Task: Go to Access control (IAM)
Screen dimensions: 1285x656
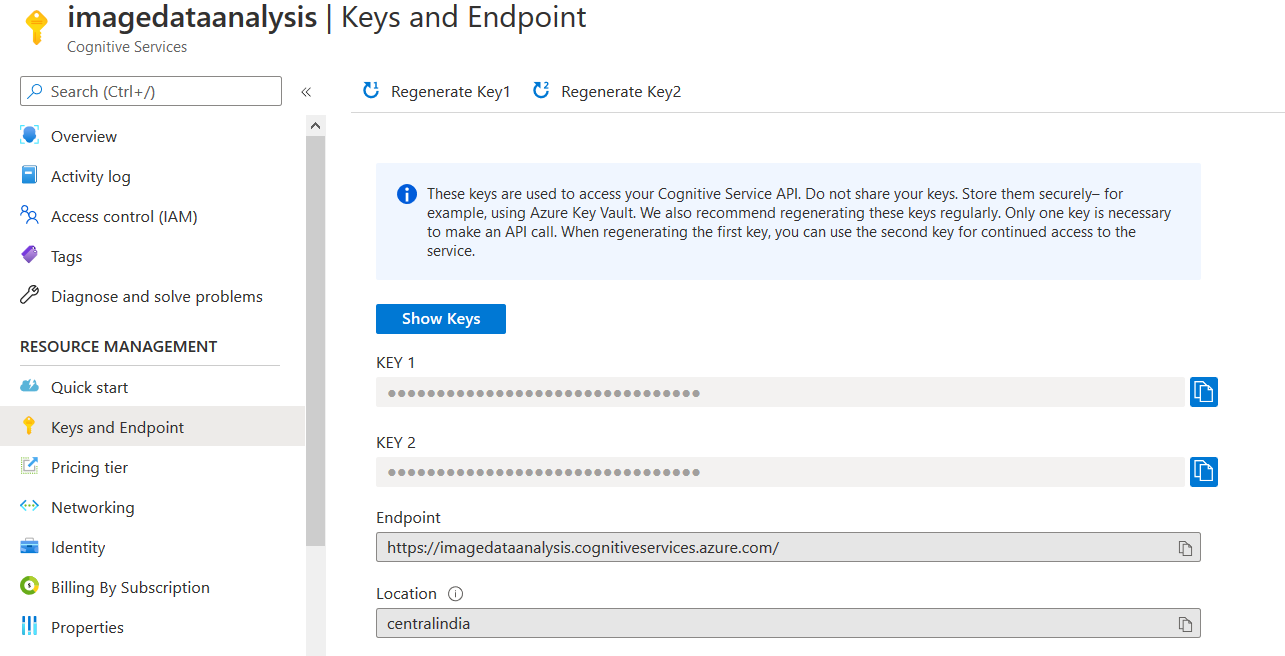Action: [x=124, y=217]
